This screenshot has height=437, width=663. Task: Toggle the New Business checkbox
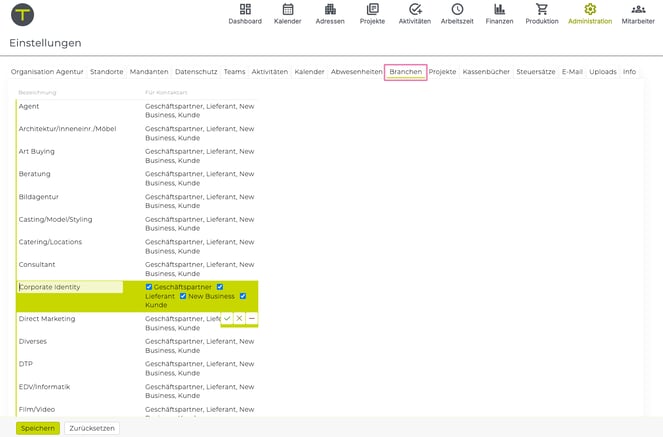pyautogui.click(x=183, y=296)
